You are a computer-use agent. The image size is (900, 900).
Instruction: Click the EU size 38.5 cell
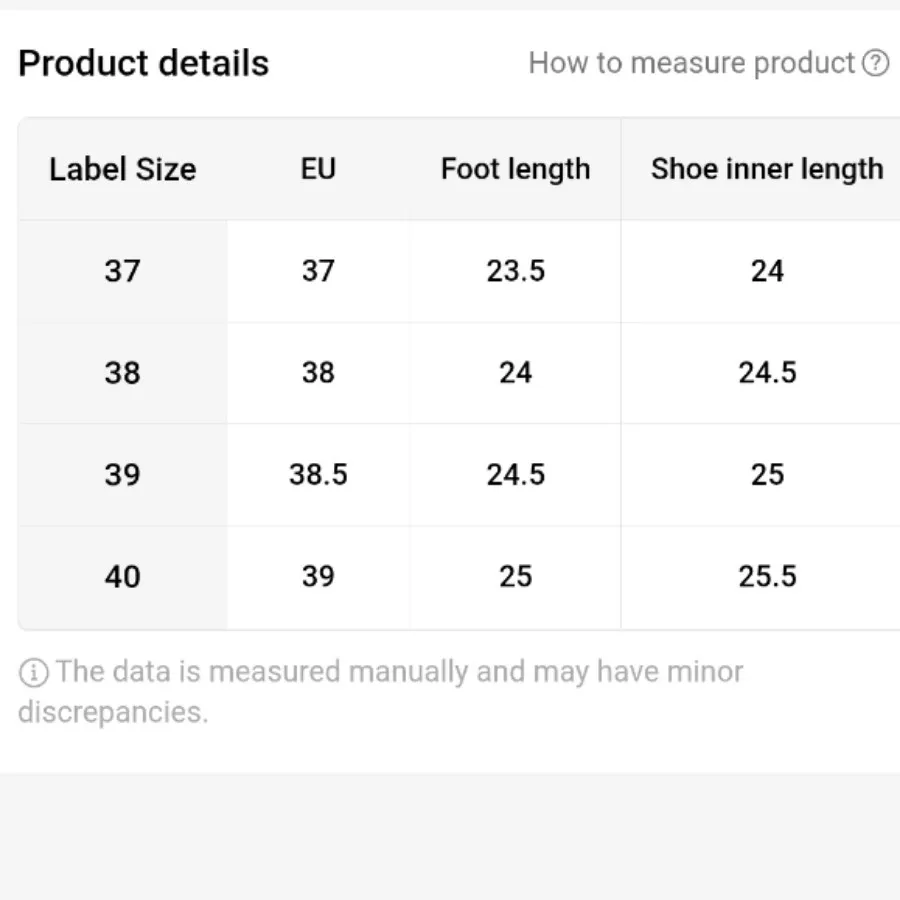pyautogui.click(x=318, y=474)
